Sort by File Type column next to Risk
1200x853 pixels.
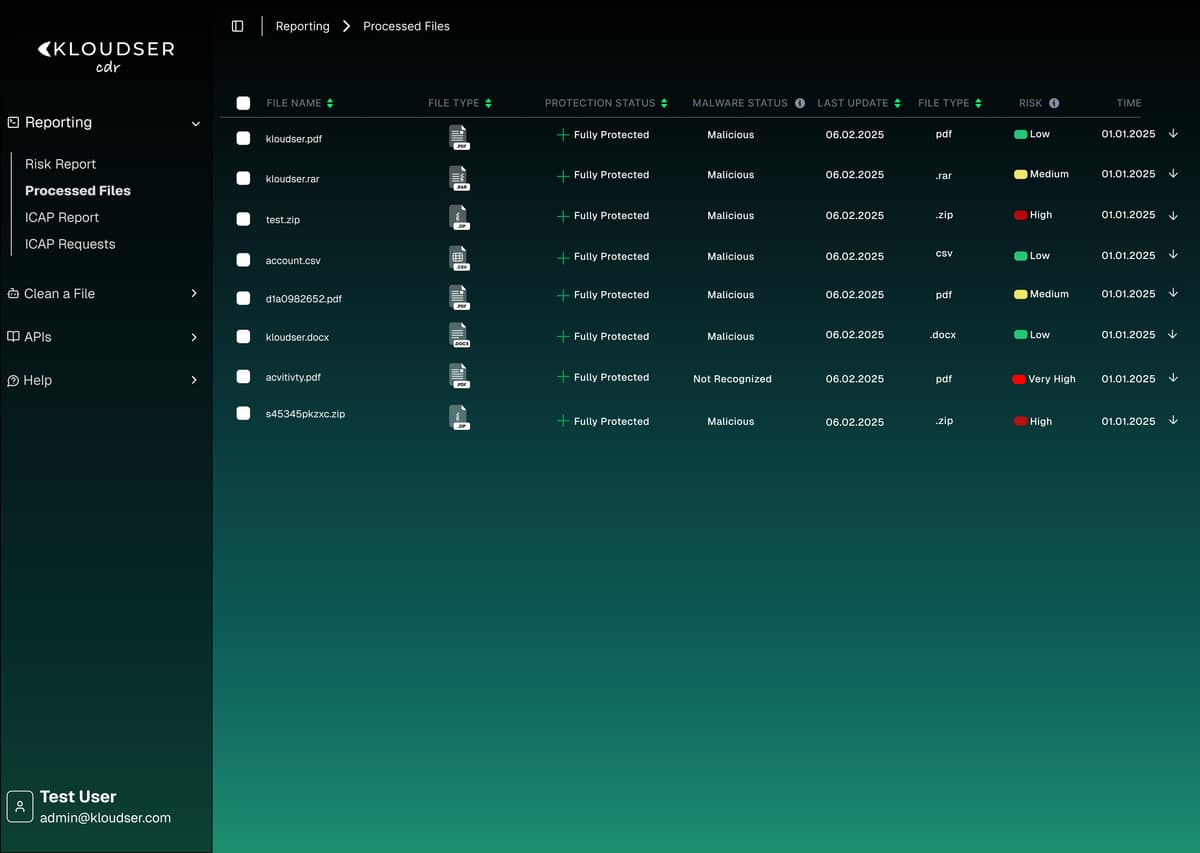pyautogui.click(x=978, y=103)
